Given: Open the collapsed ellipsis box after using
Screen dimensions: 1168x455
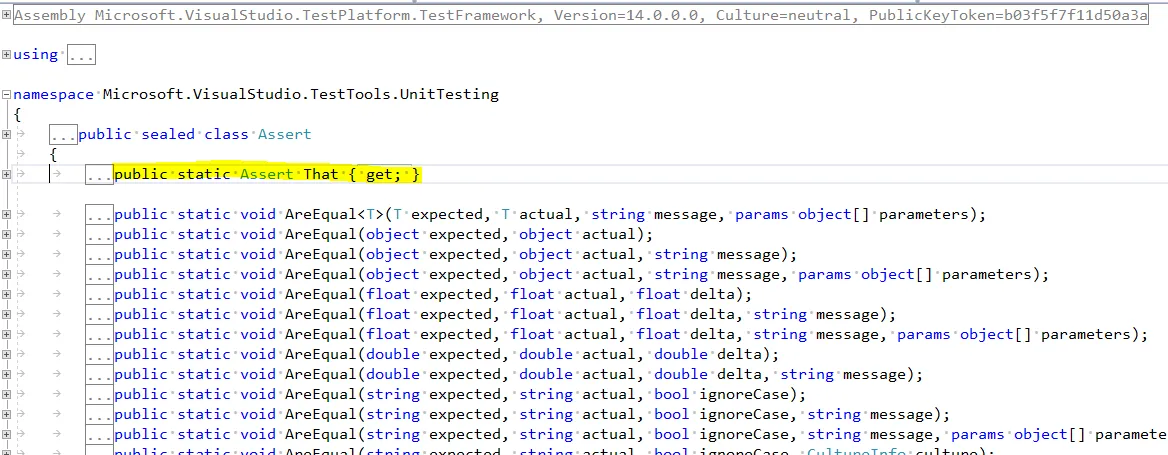Looking at the screenshot, I should click(81, 54).
